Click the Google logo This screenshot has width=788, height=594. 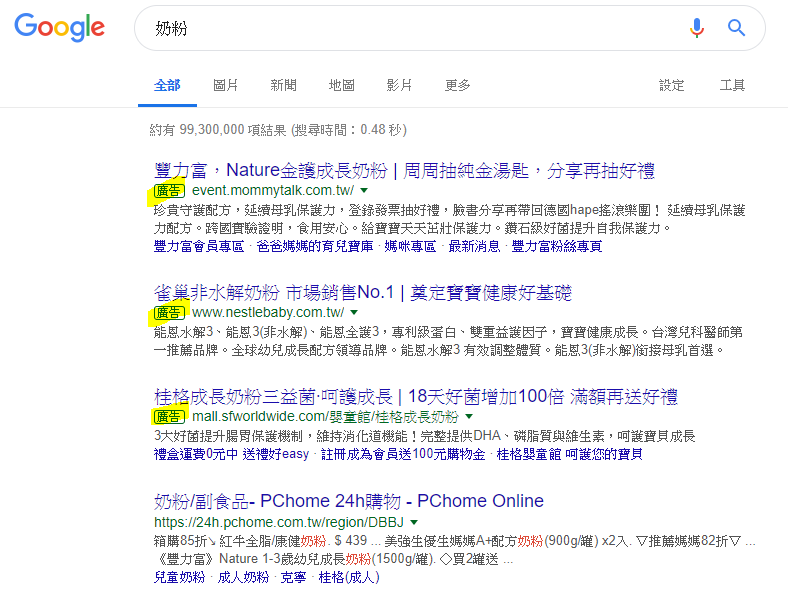(x=60, y=27)
